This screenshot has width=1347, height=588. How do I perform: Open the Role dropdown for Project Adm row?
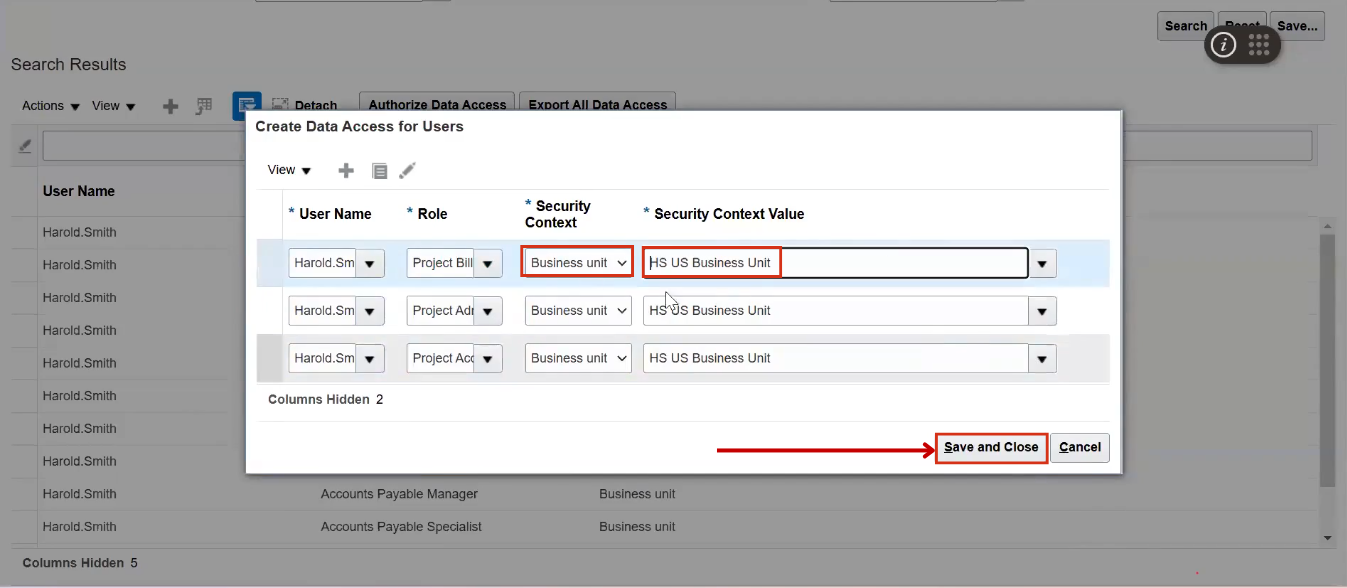point(488,310)
